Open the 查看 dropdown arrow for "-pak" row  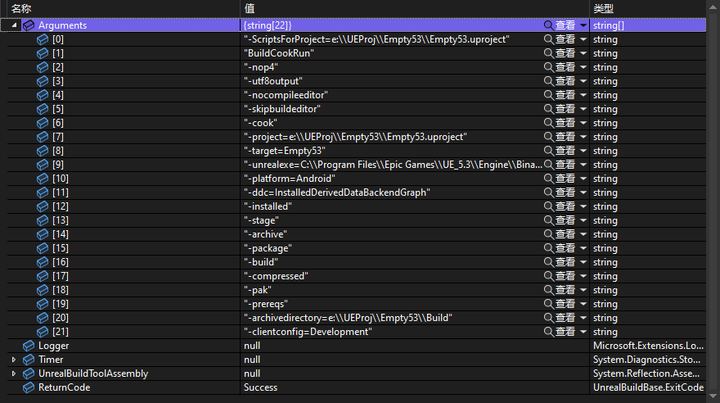[x=583, y=290]
